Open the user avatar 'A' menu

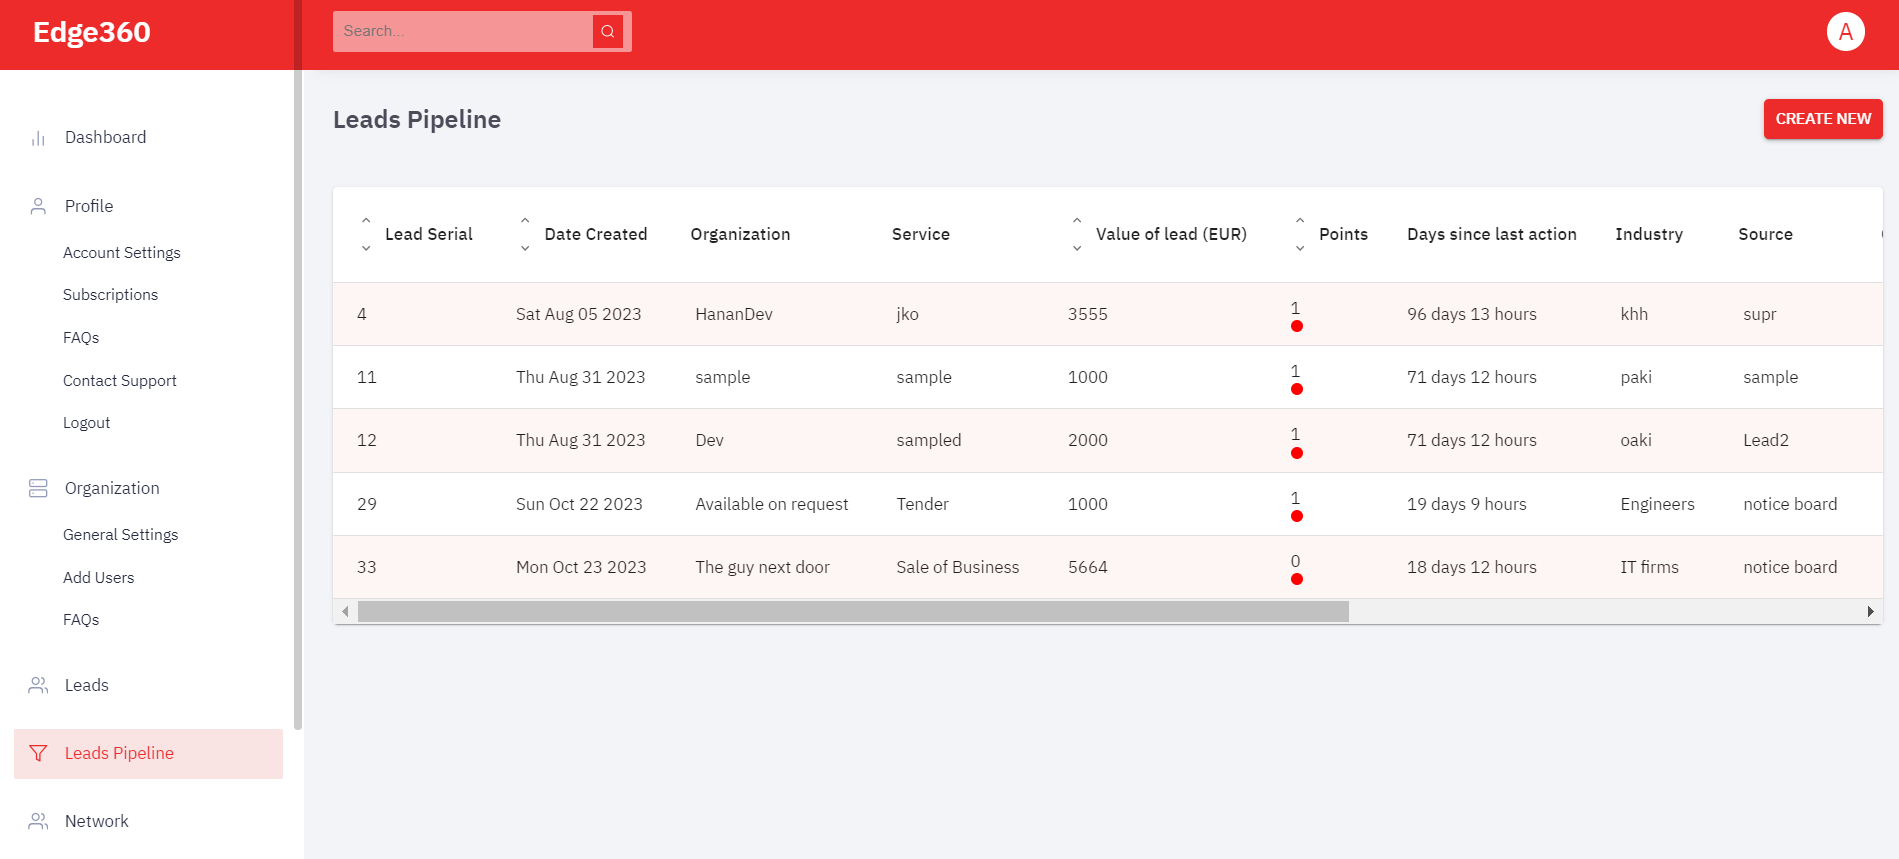point(1845,31)
